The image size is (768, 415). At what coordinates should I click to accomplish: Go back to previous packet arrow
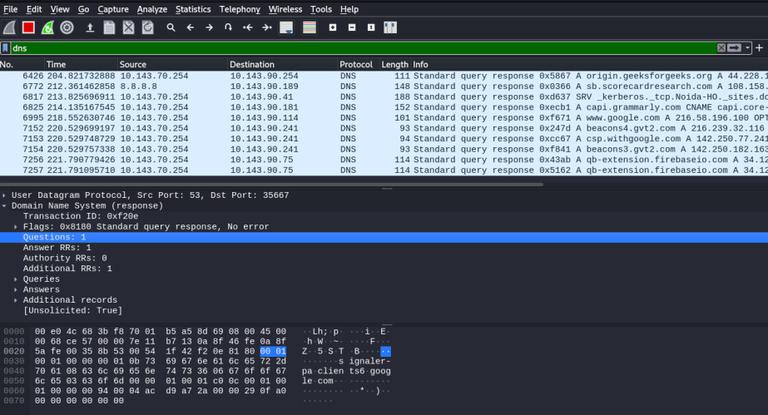[x=190, y=28]
